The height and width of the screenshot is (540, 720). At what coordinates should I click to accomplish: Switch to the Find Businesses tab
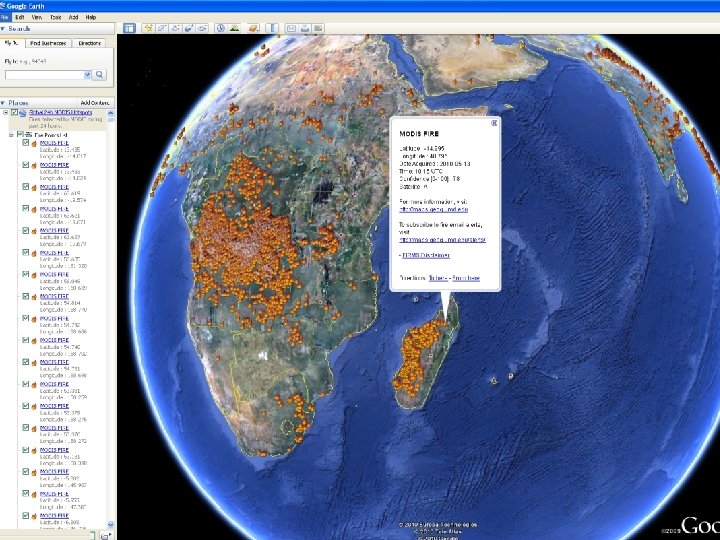(48, 43)
